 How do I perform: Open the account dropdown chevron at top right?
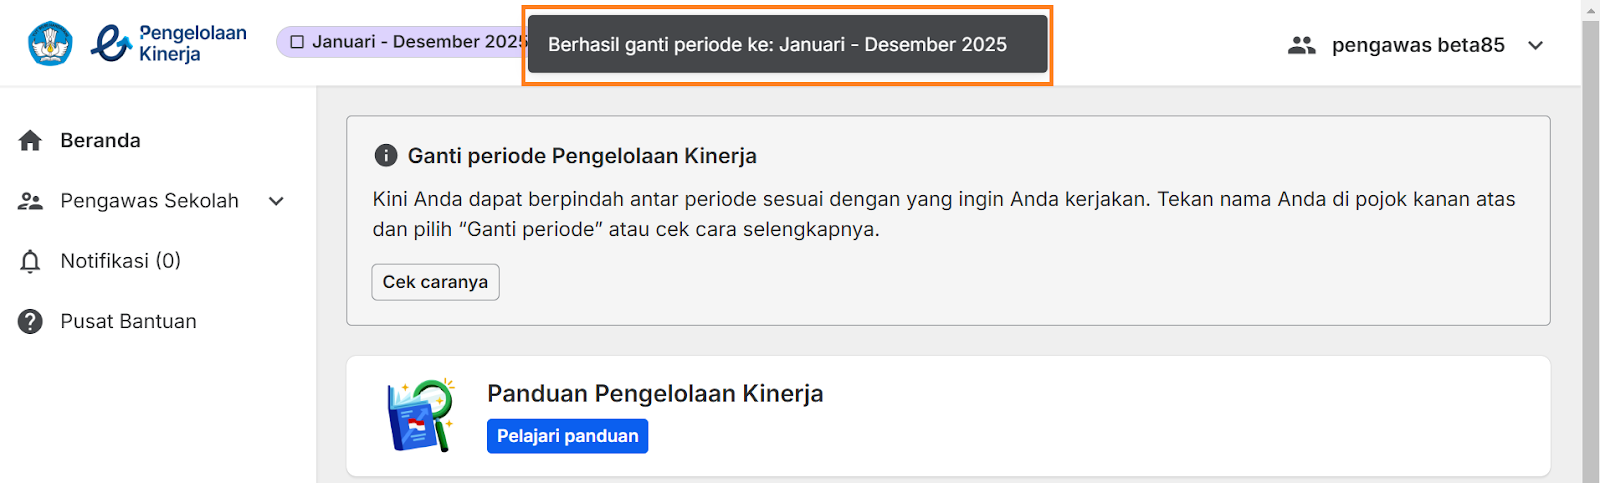click(1536, 45)
